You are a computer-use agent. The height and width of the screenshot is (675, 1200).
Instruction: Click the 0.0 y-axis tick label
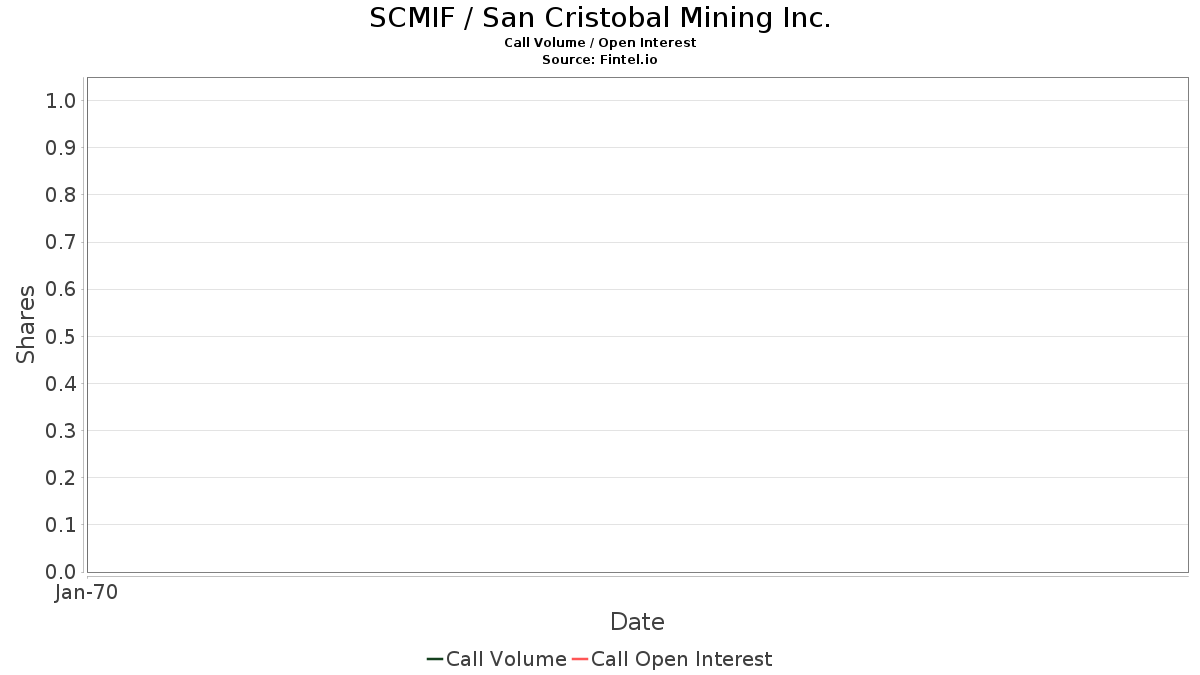61,572
